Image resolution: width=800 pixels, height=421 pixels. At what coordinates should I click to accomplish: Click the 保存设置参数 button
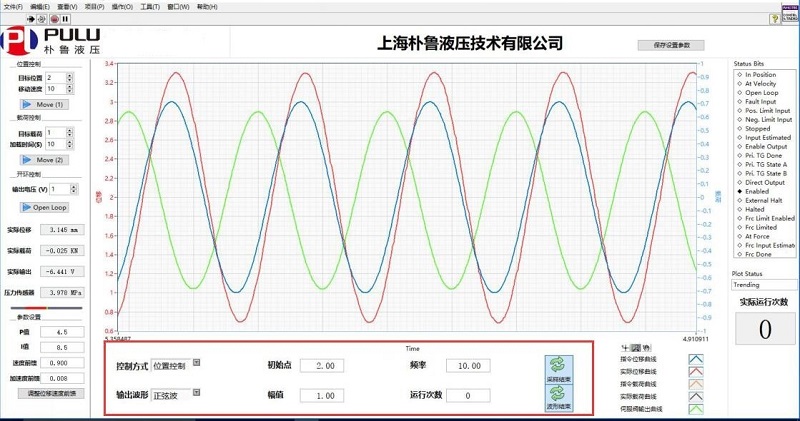click(x=671, y=45)
